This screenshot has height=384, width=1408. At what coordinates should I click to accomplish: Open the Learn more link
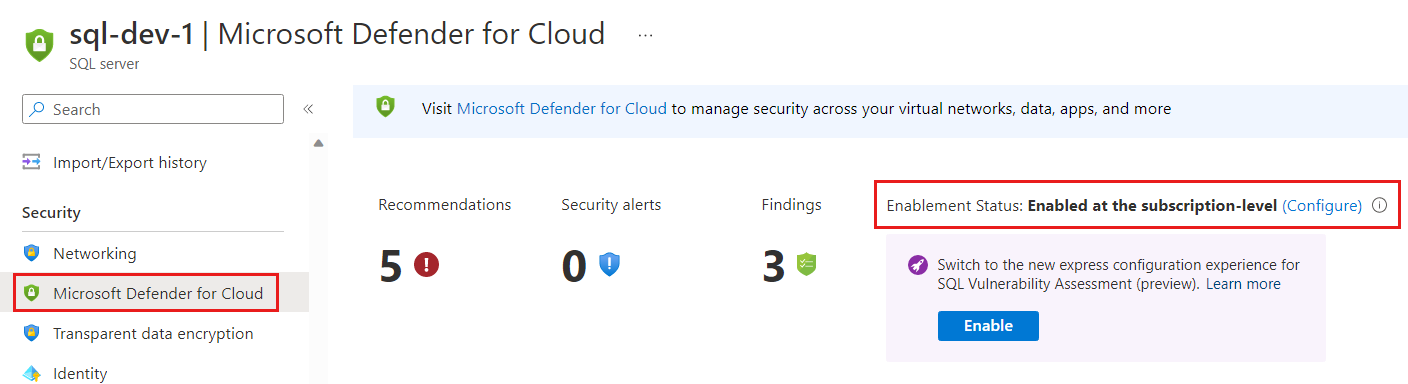point(1243,284)
